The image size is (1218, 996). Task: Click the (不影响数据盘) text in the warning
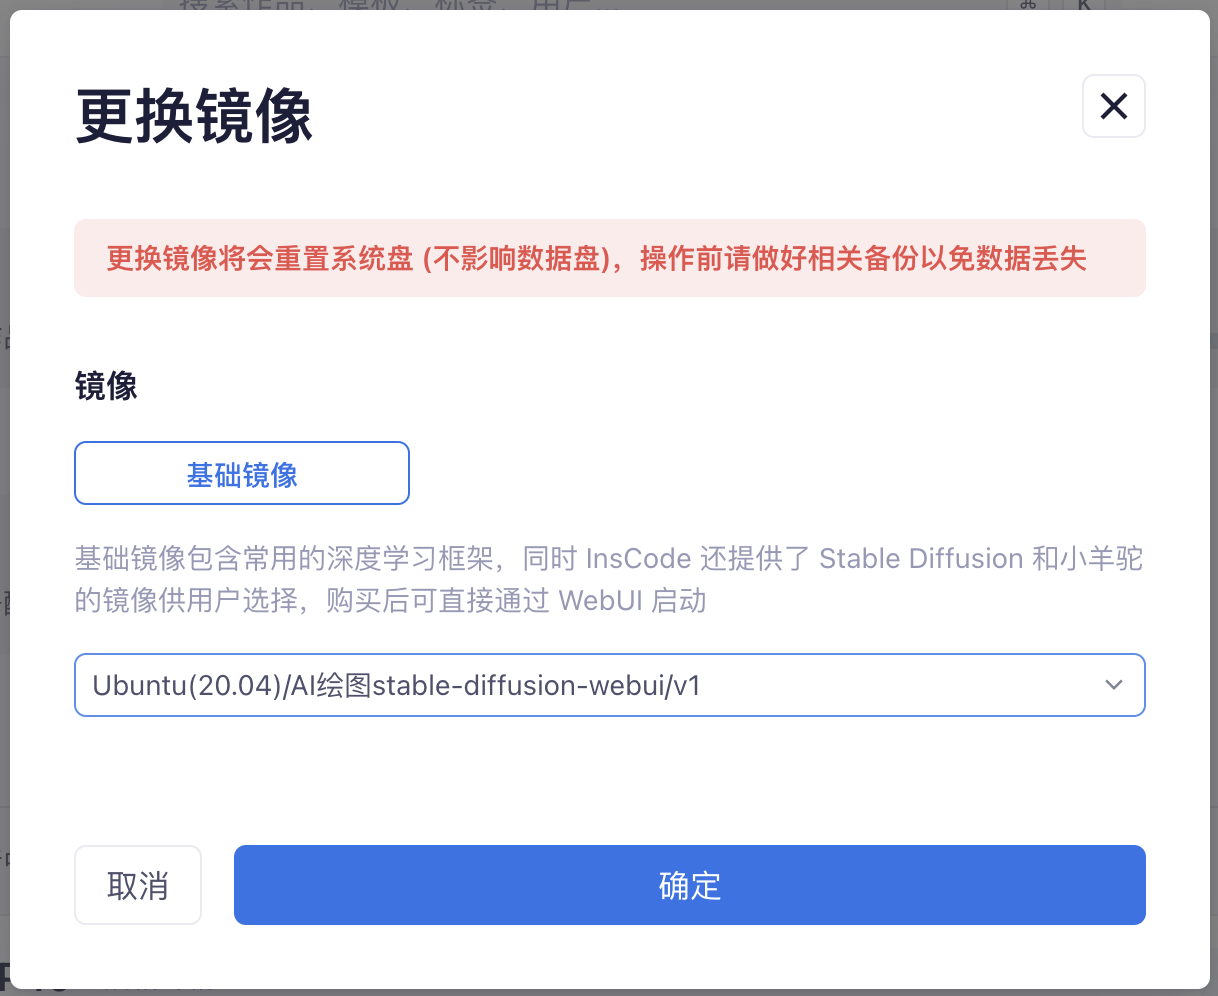[517, 259]
